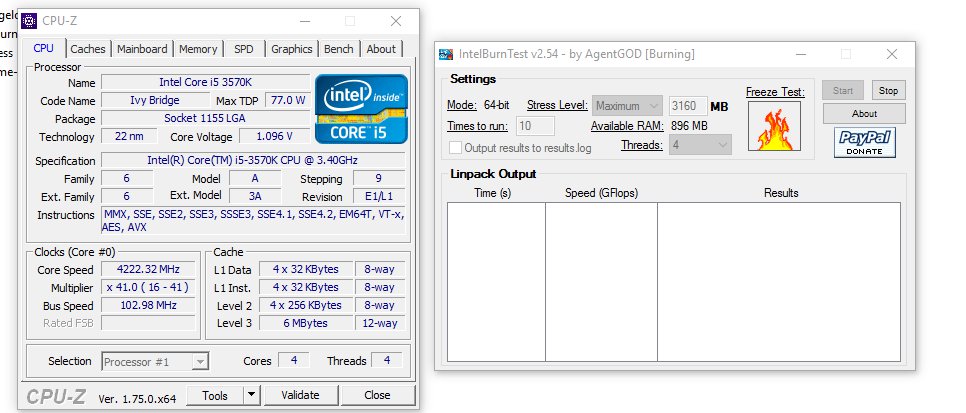Image resolution: width=966 pixels, height=413 pixels.
Task: Click the 77.0 W Max TDP value
Action: pyautogui.click(x=288, y=100)
